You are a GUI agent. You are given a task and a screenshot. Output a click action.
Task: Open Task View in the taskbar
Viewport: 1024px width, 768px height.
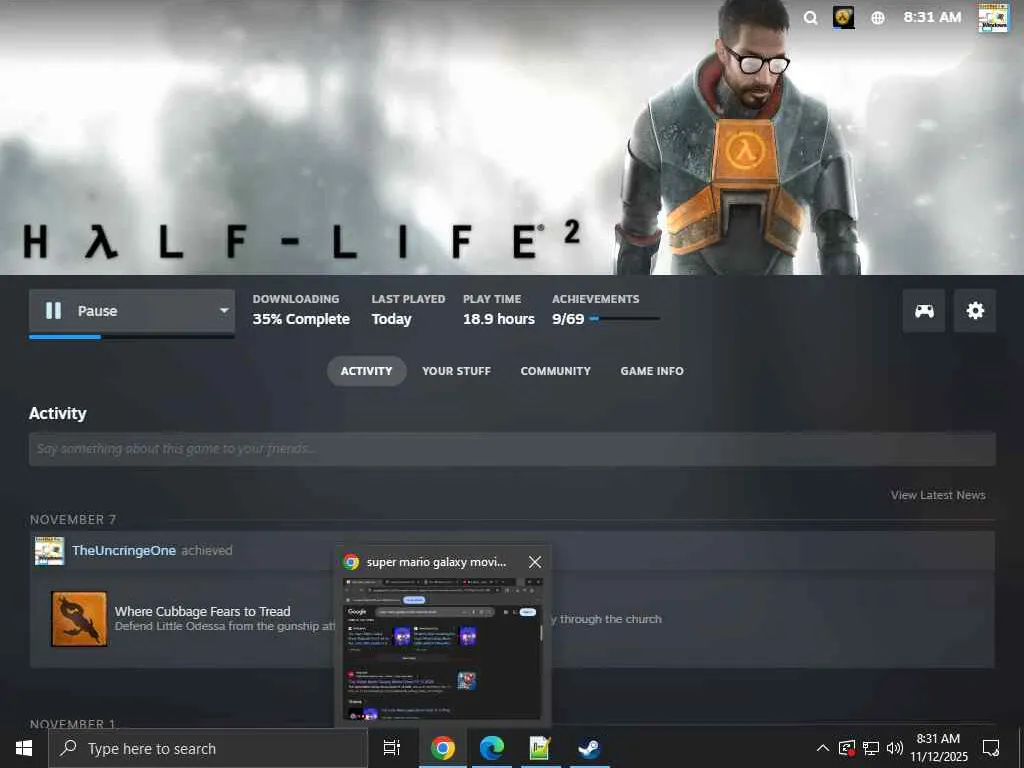[392, 748]
